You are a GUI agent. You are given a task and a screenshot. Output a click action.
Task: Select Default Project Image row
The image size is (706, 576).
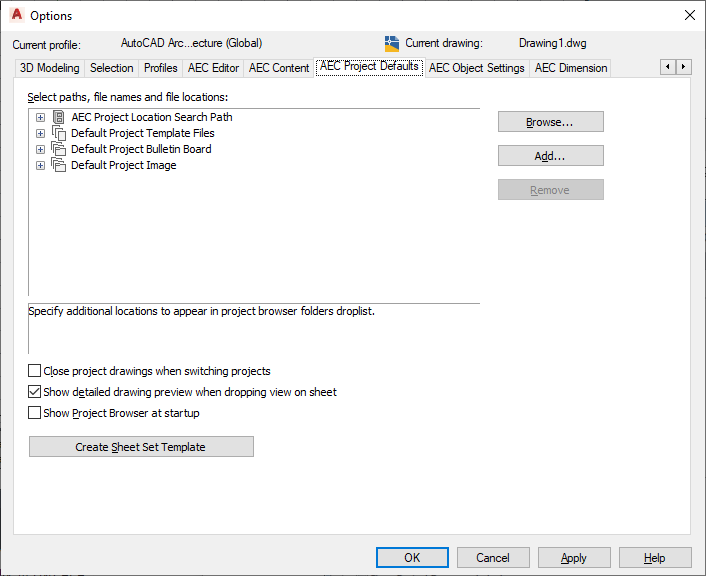[x=123, y=165]
